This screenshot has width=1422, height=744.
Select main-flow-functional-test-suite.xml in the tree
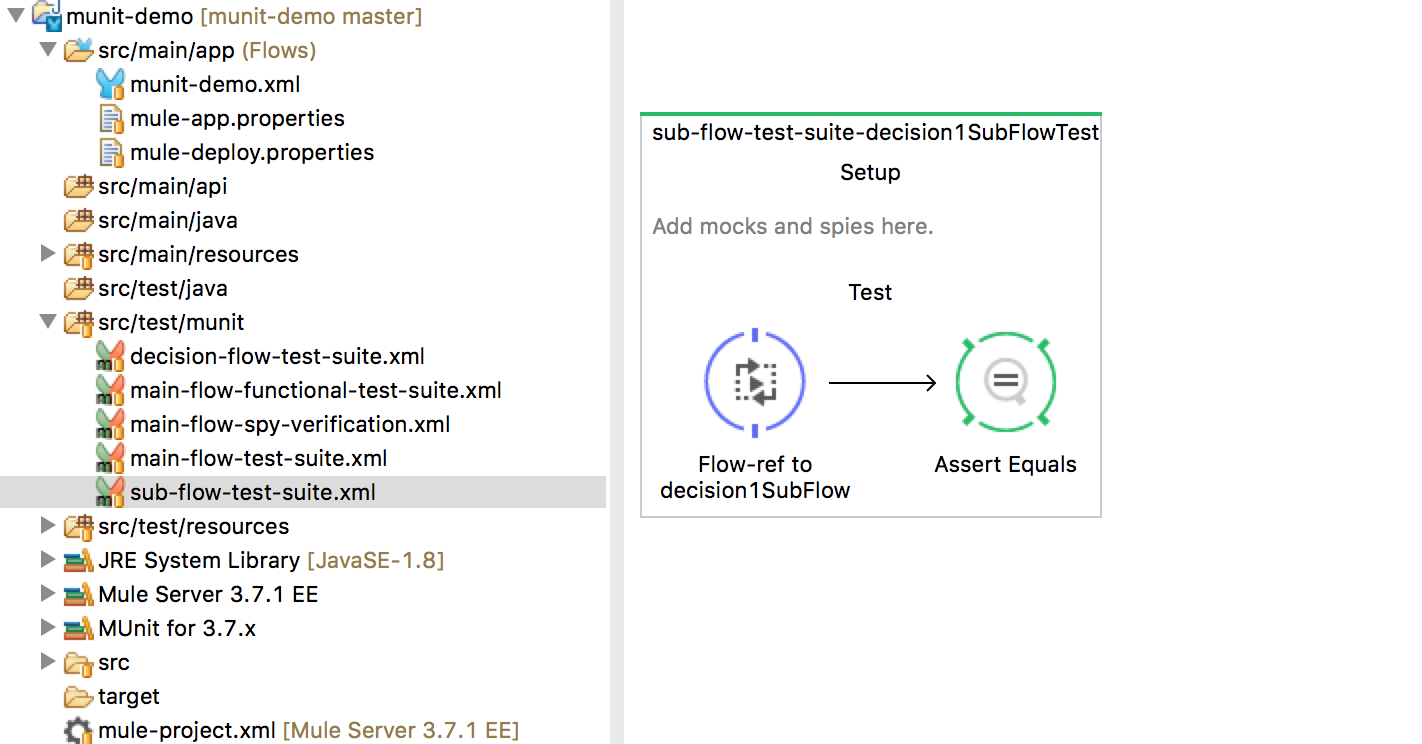(x=315, y=391)
